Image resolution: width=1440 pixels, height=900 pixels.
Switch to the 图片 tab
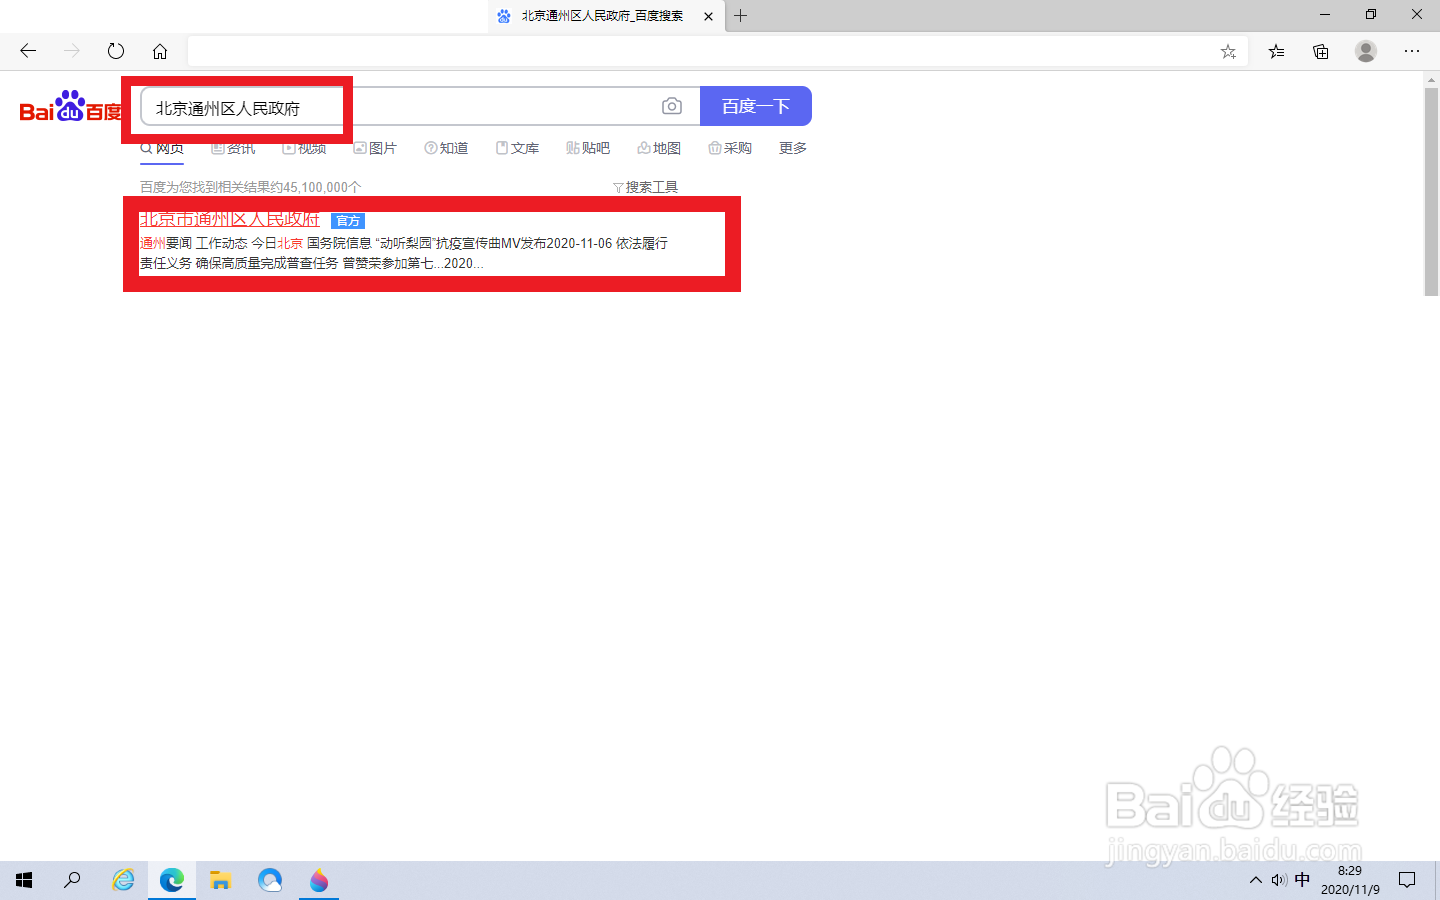[x=375, y=148]
